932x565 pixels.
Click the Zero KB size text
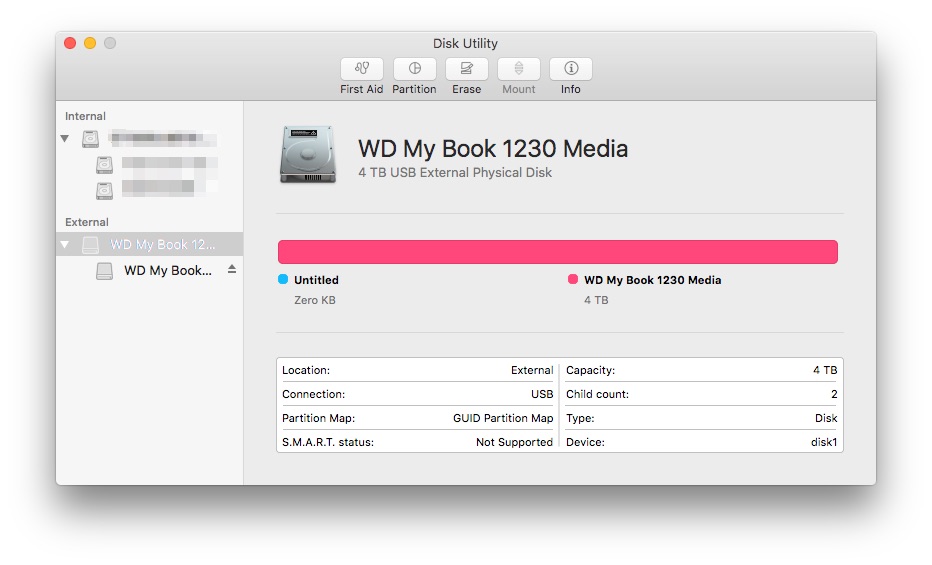point(314,300)
